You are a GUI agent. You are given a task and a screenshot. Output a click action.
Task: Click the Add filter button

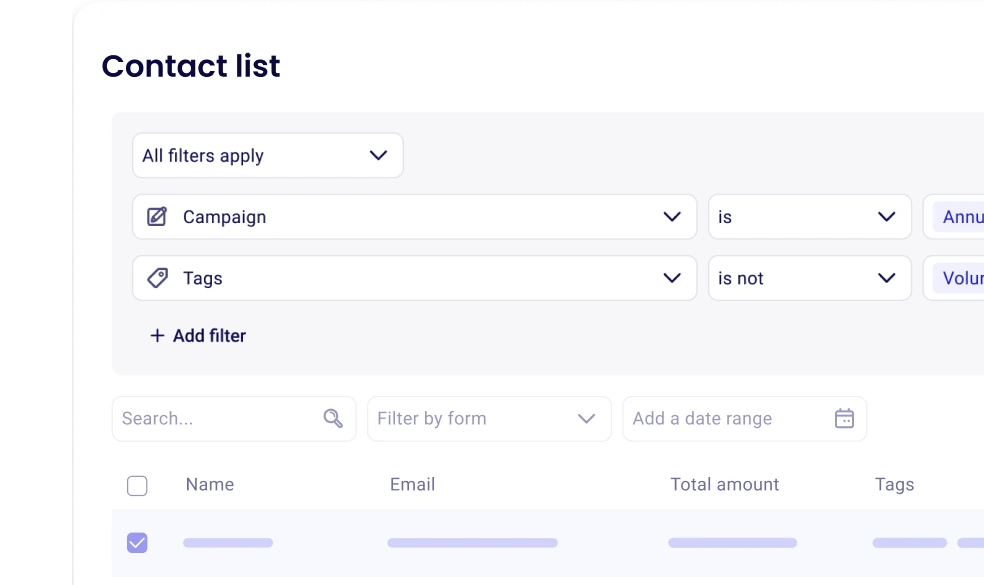[x=208, y=336]
